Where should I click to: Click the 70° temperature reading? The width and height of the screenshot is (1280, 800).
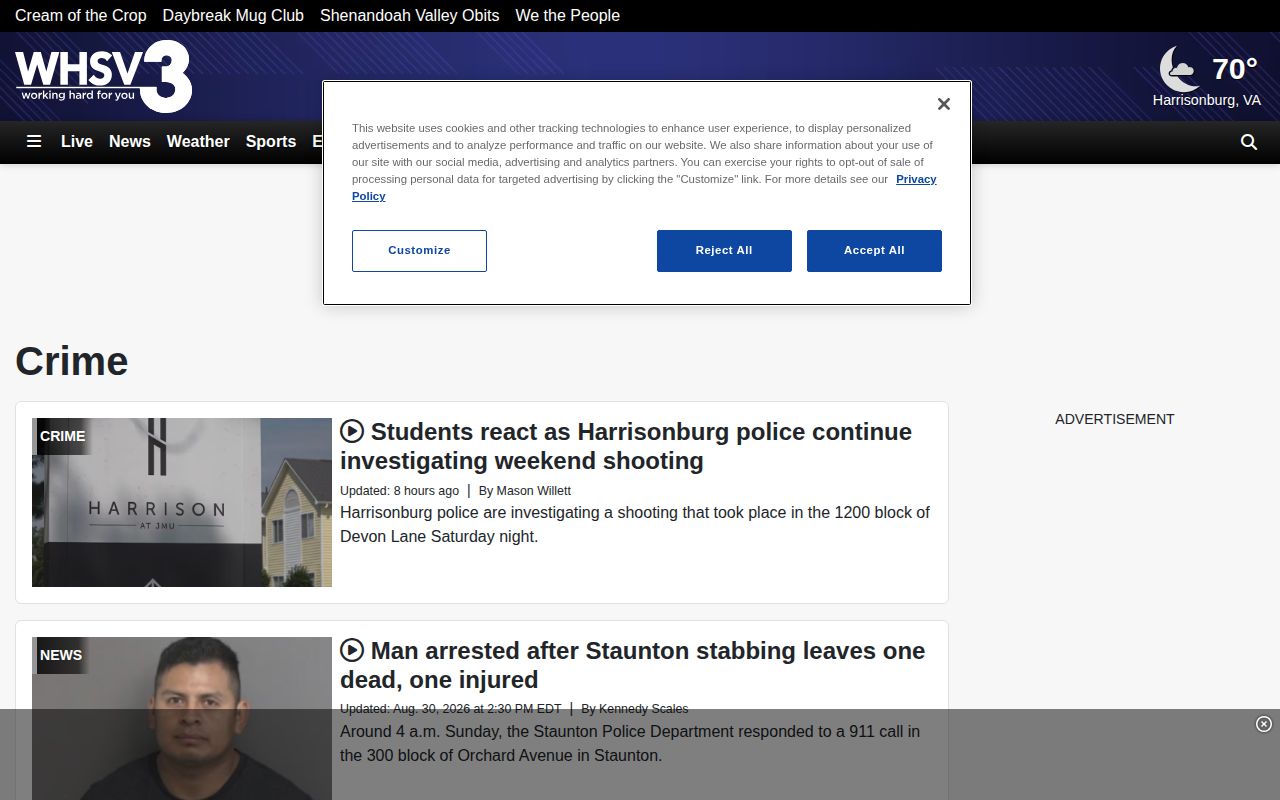click(x=1235, y=69)
